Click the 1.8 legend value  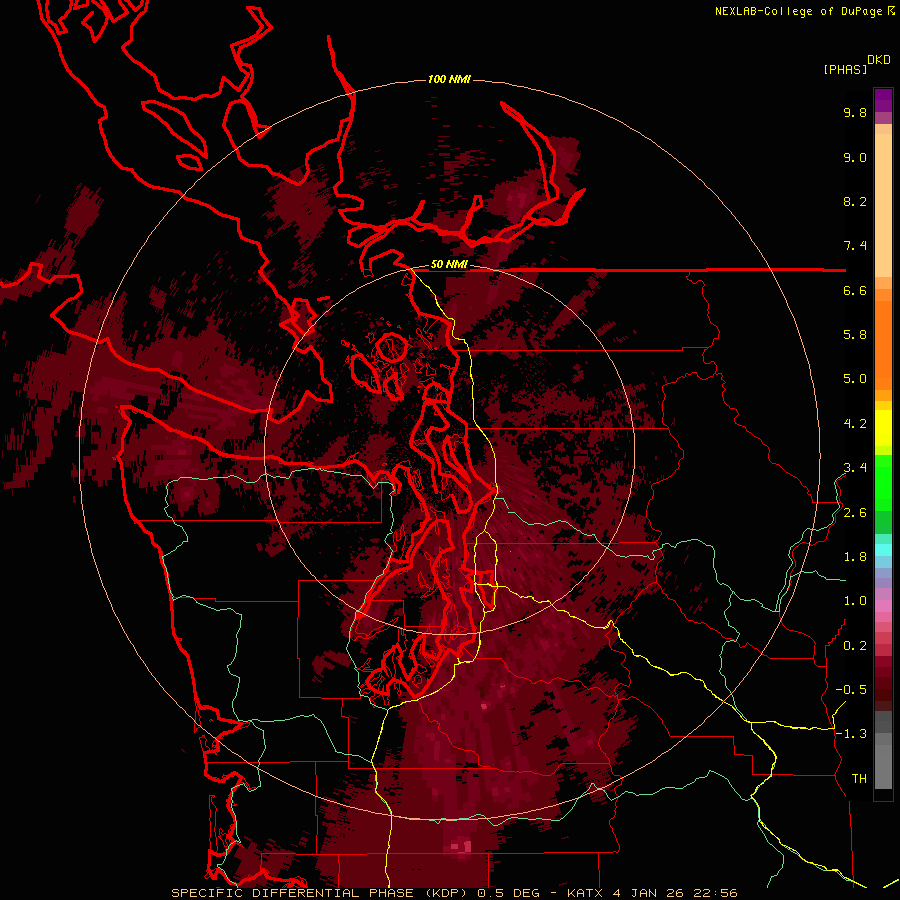click(x=855, y=557)
